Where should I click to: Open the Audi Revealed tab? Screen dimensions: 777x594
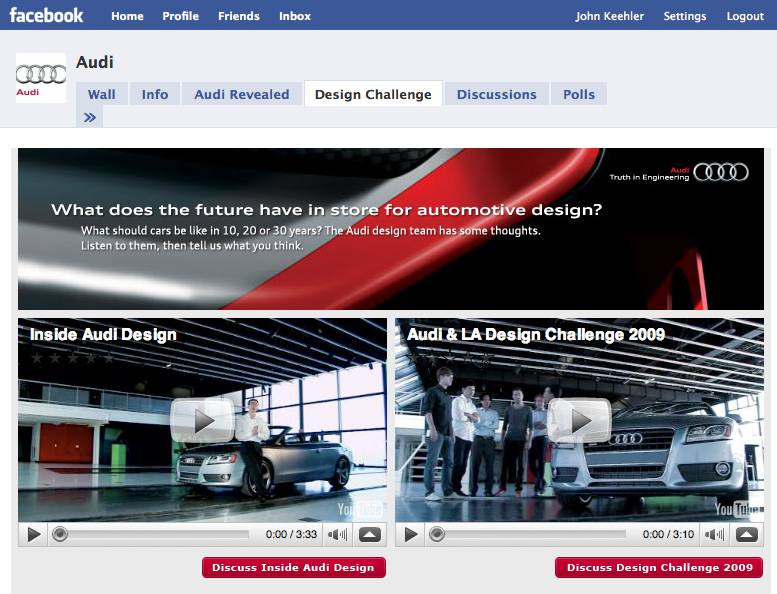click(242, 94)
